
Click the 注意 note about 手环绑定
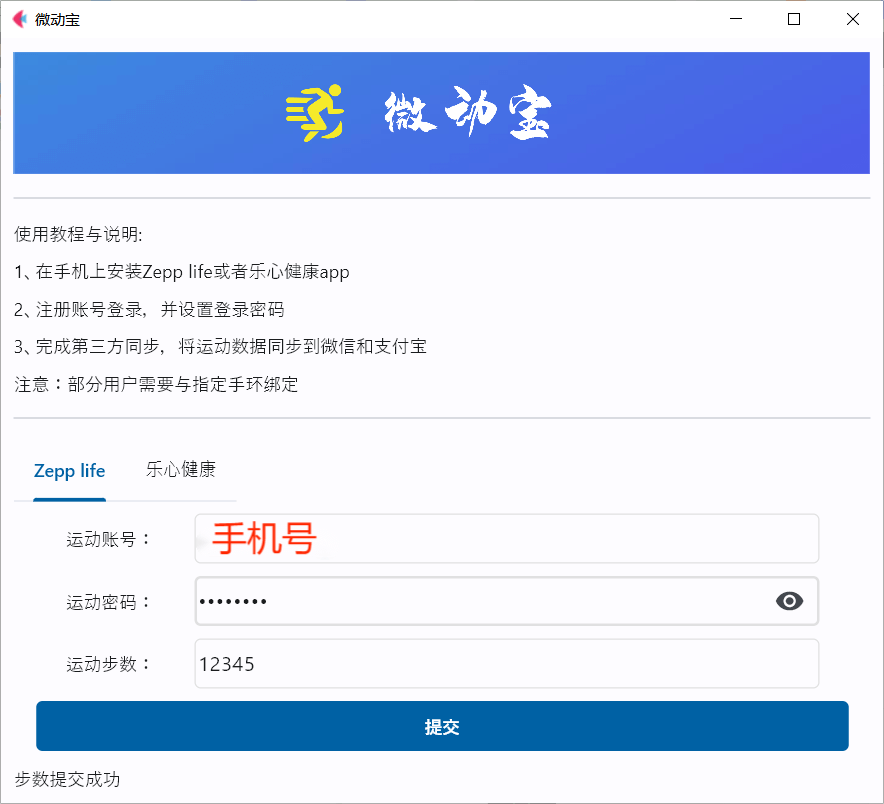click(156, 385)
